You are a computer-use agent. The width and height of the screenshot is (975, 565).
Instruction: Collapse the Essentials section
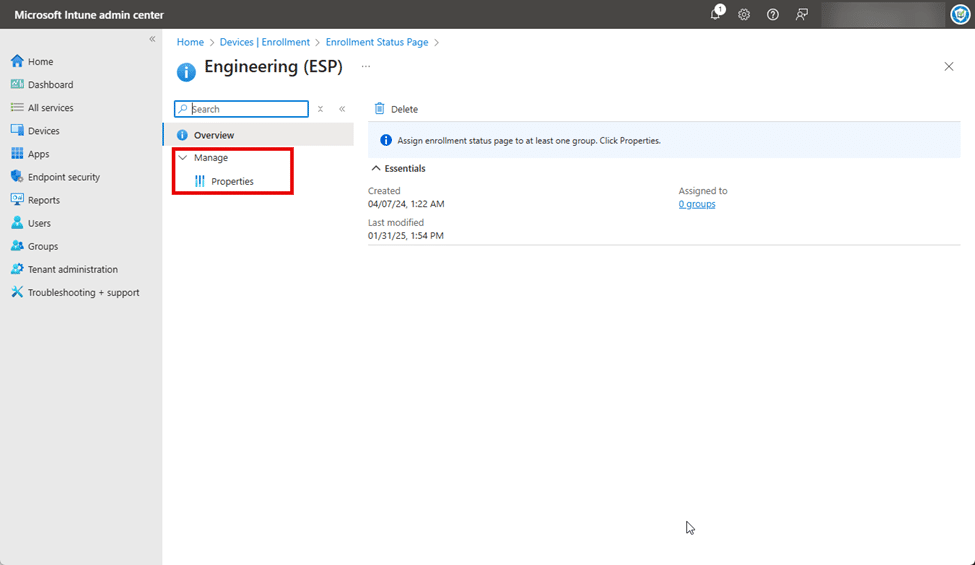click(376, 168)
